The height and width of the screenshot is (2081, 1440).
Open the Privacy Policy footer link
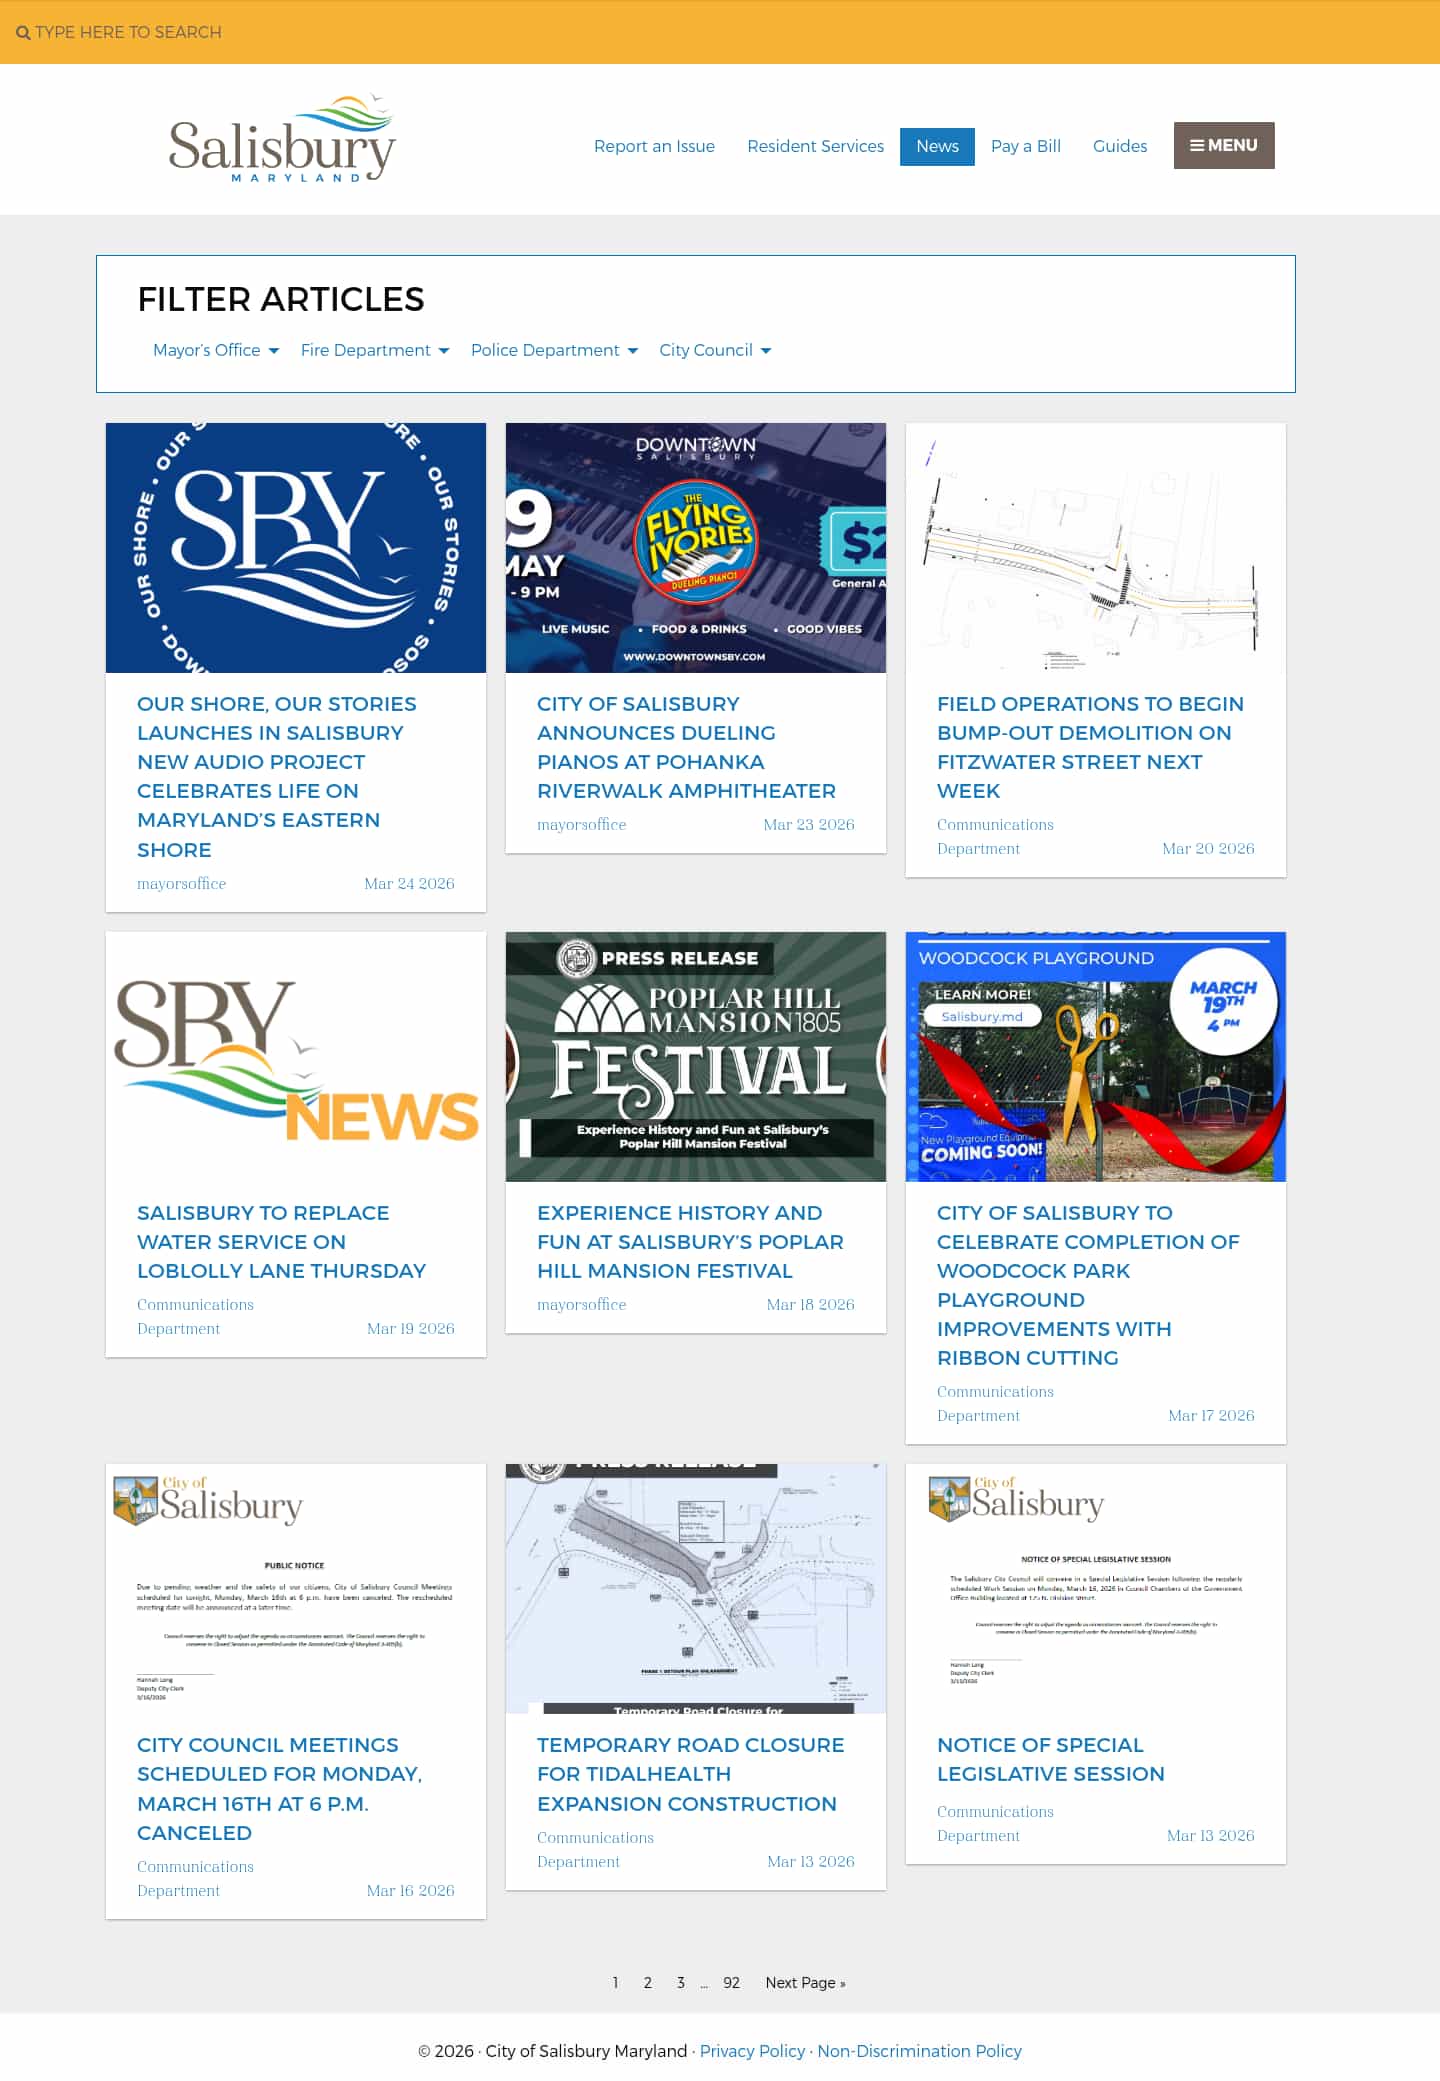752,2051
